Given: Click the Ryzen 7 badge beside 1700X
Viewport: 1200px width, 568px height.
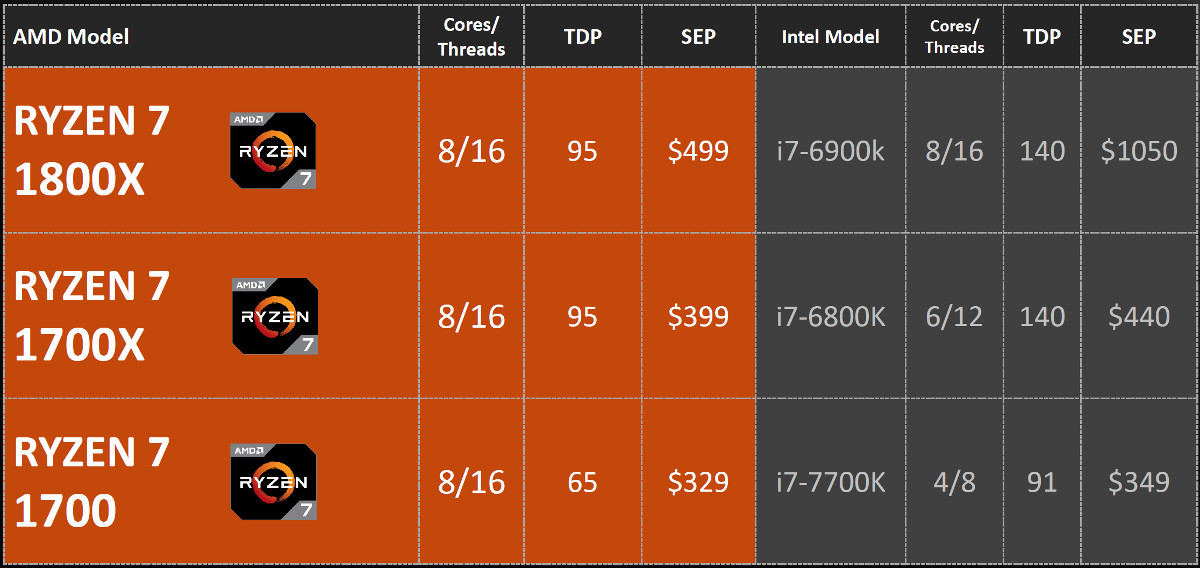Looking at the screenshot, I should pos(275,316).
